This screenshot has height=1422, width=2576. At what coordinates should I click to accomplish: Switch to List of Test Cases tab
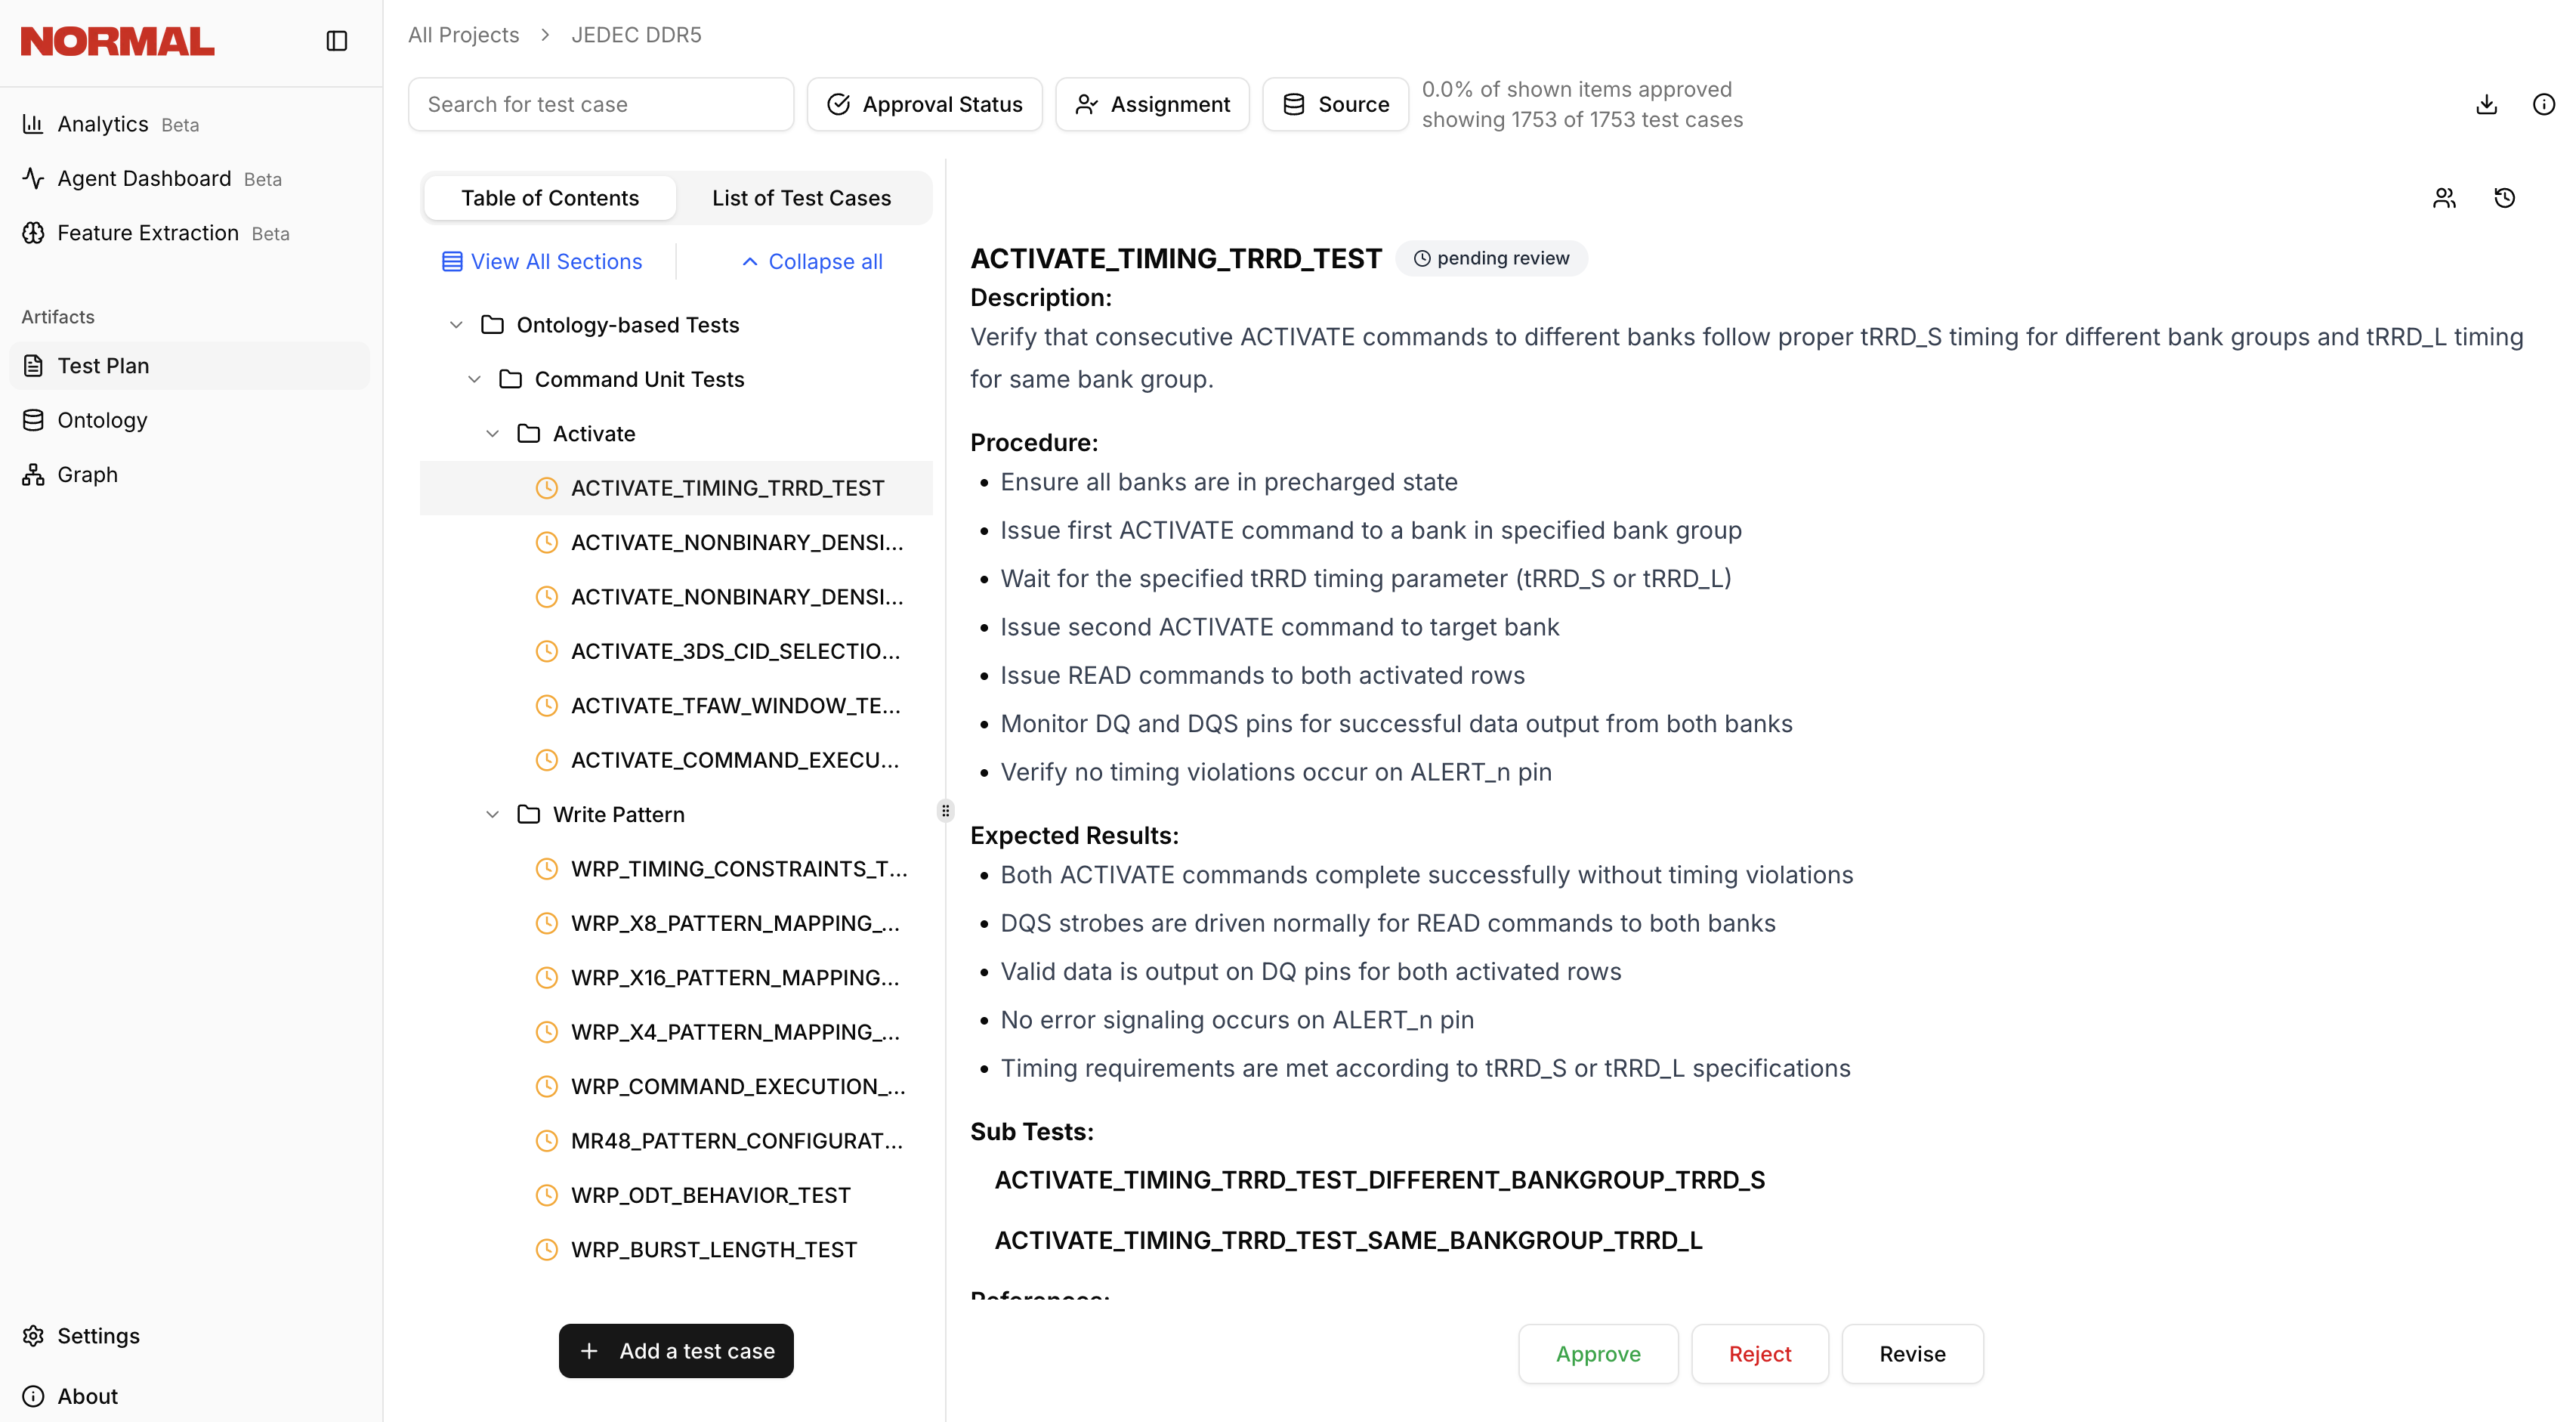pos(801,198)
